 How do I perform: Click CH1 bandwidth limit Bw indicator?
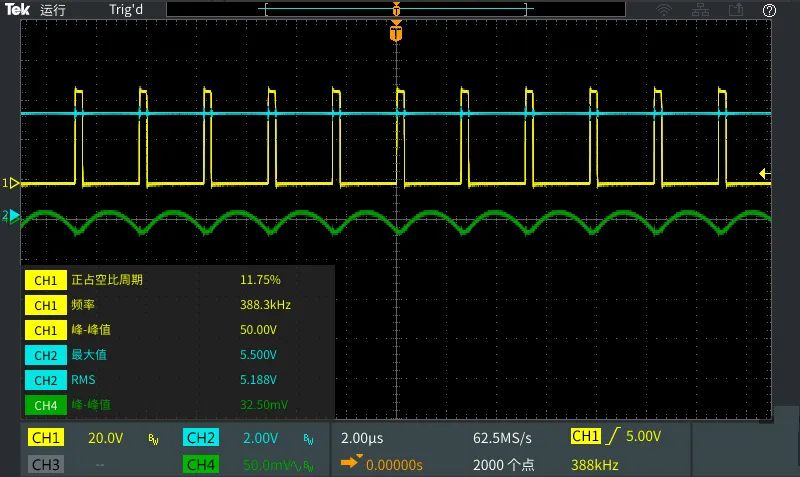(x=153, y=439)
